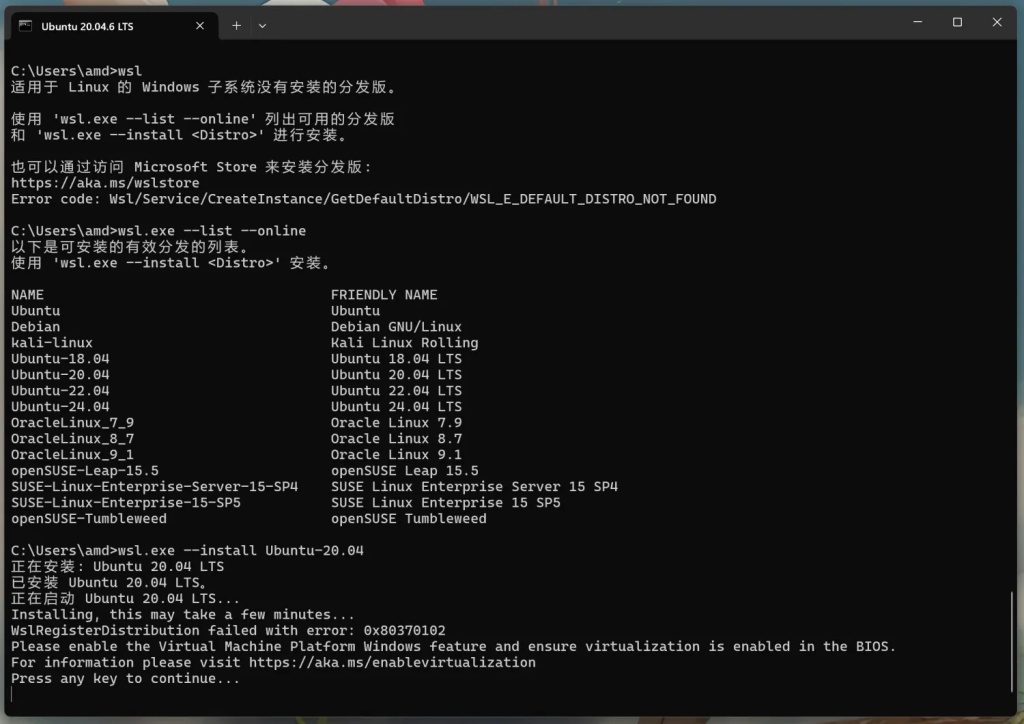The image size is (1024, 724).
Task: Click 'SUSE Linux Enterprise Server 15 SP4' friendly name
Action: [x=474, y=487]
